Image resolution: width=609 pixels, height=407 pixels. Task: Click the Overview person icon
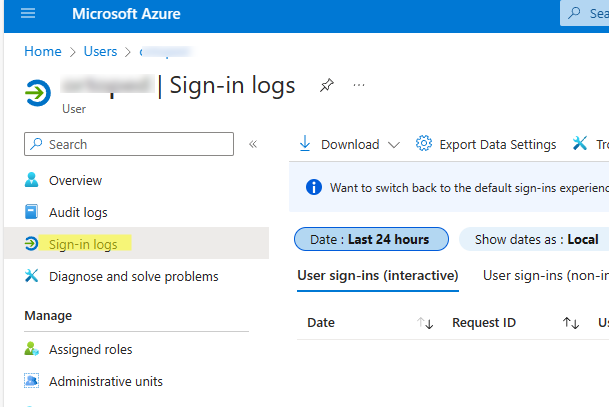pyautogui.click(x=31, y=180)
